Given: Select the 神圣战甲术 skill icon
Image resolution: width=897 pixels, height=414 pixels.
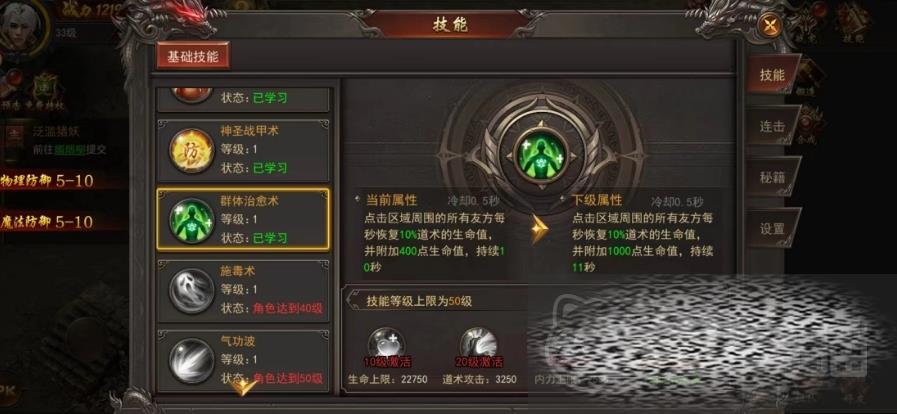Looking at the screenshot, I should [x=192, y=150].
